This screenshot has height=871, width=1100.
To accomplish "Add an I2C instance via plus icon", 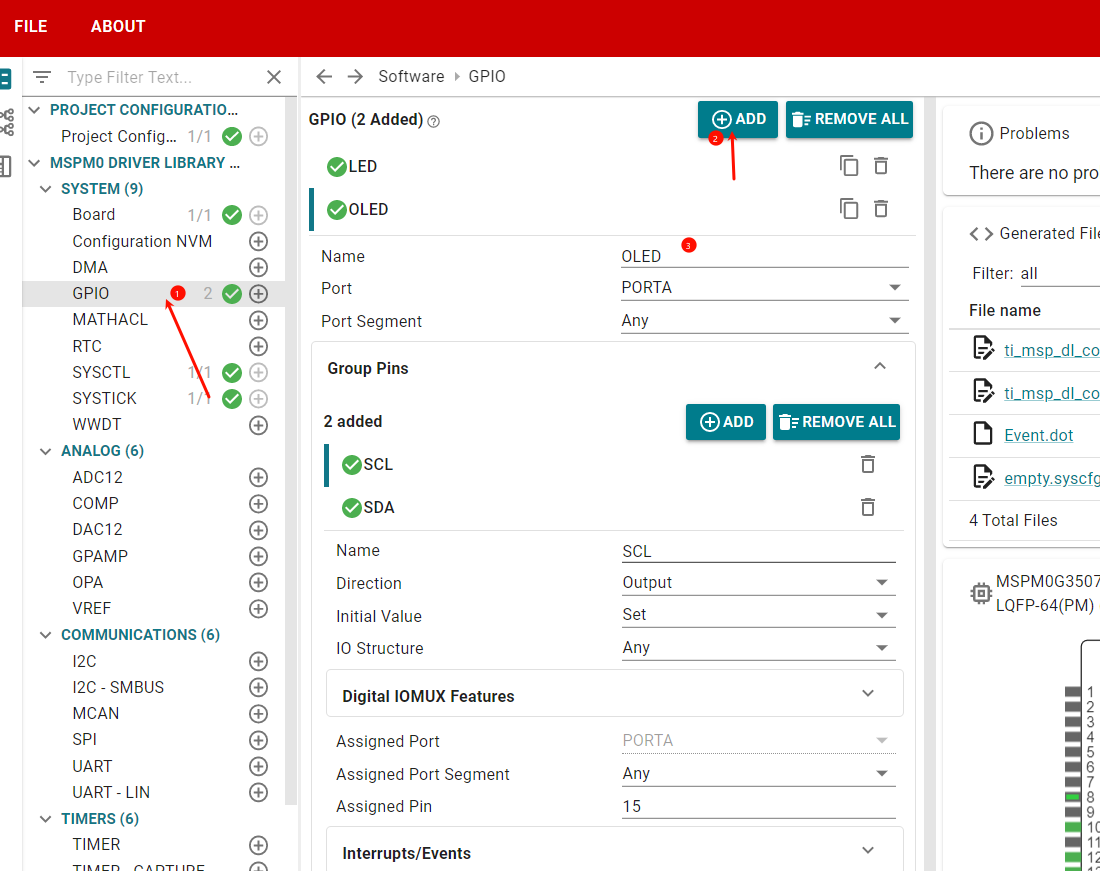I will coord(258,661).
